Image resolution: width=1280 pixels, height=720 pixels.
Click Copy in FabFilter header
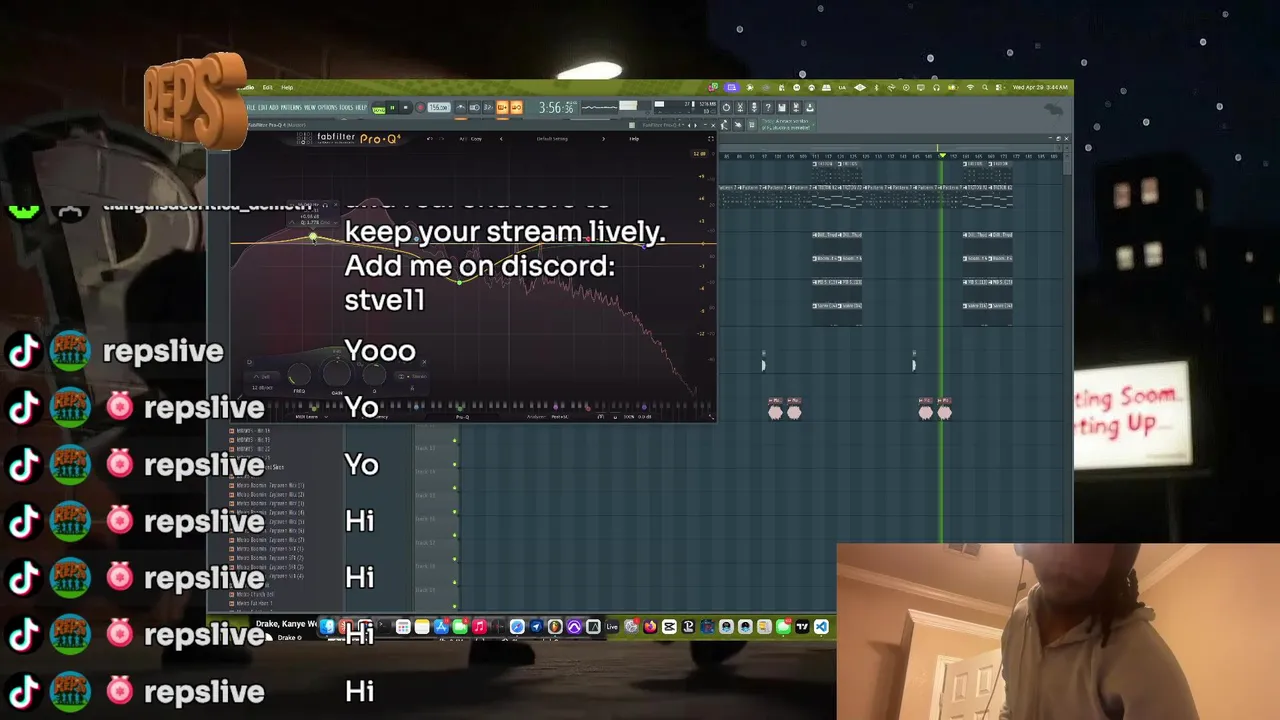[x=476, y=139]
